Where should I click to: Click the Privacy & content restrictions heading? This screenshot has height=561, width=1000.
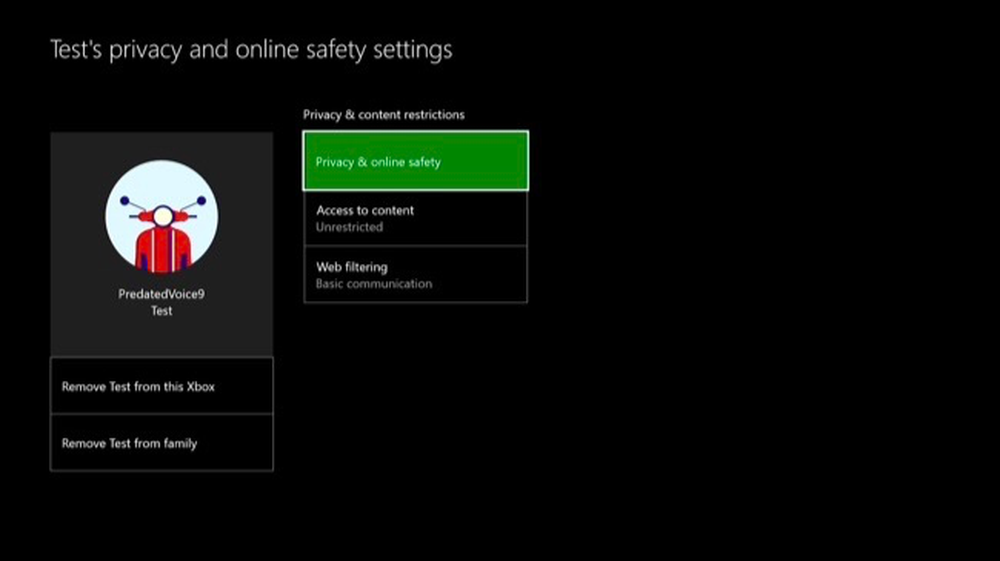[383, 115]
